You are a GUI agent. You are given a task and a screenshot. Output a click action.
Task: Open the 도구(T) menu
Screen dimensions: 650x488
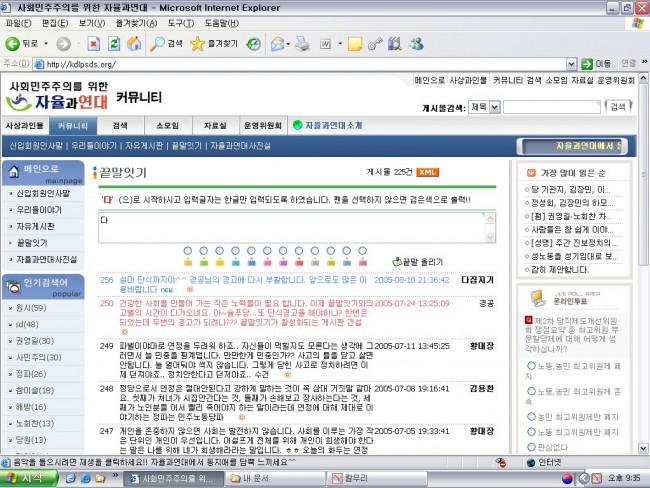point(181,22)
